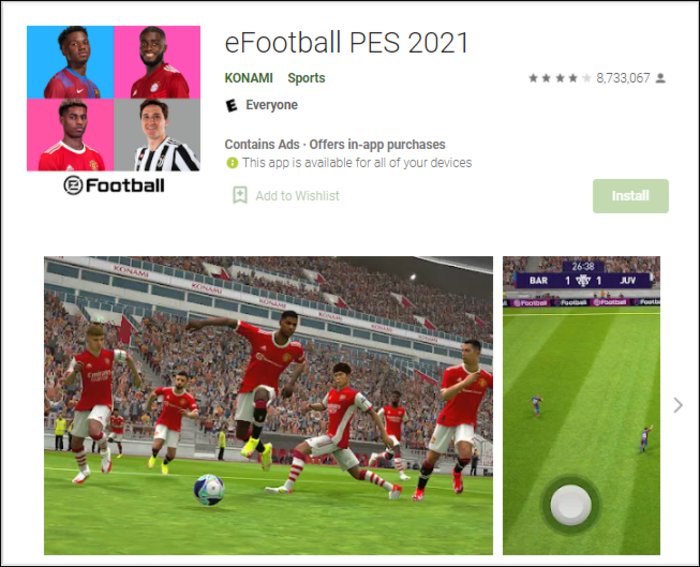Click the 8,733,067 ratings count
Screen dimensions: 700x567
click(x=623, y=79)
